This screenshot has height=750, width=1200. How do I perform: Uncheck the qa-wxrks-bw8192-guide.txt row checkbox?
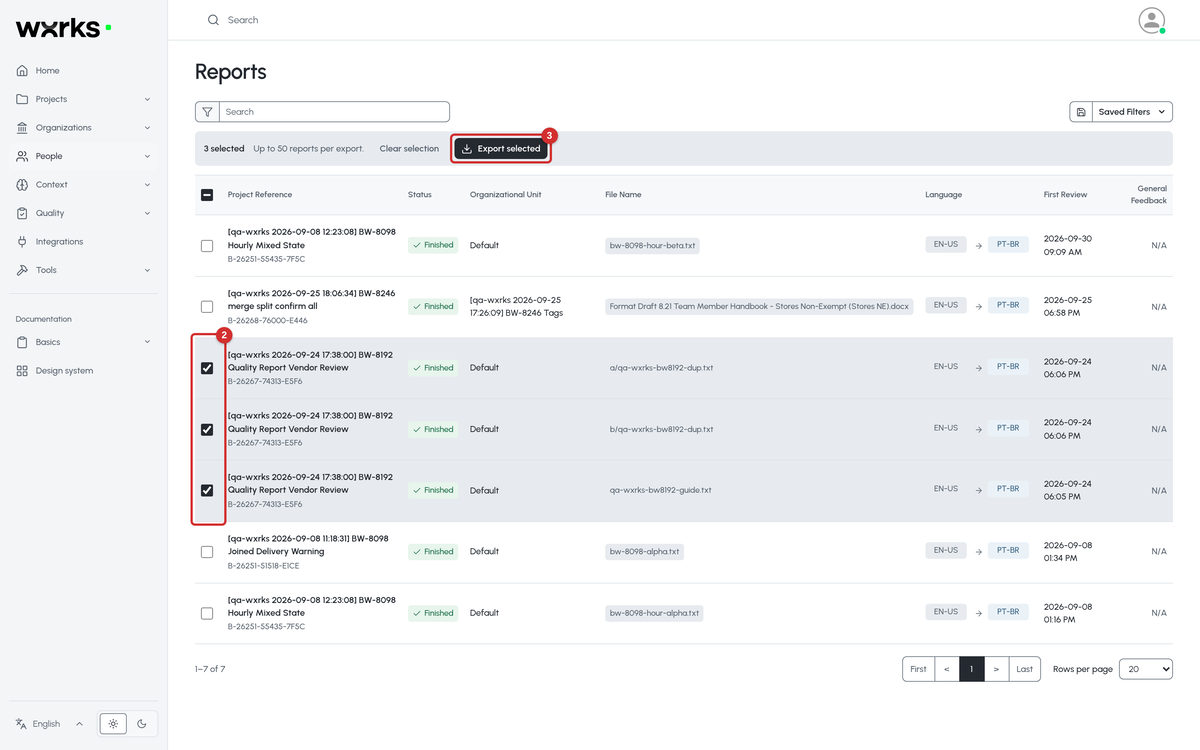[x=207, y=491]
